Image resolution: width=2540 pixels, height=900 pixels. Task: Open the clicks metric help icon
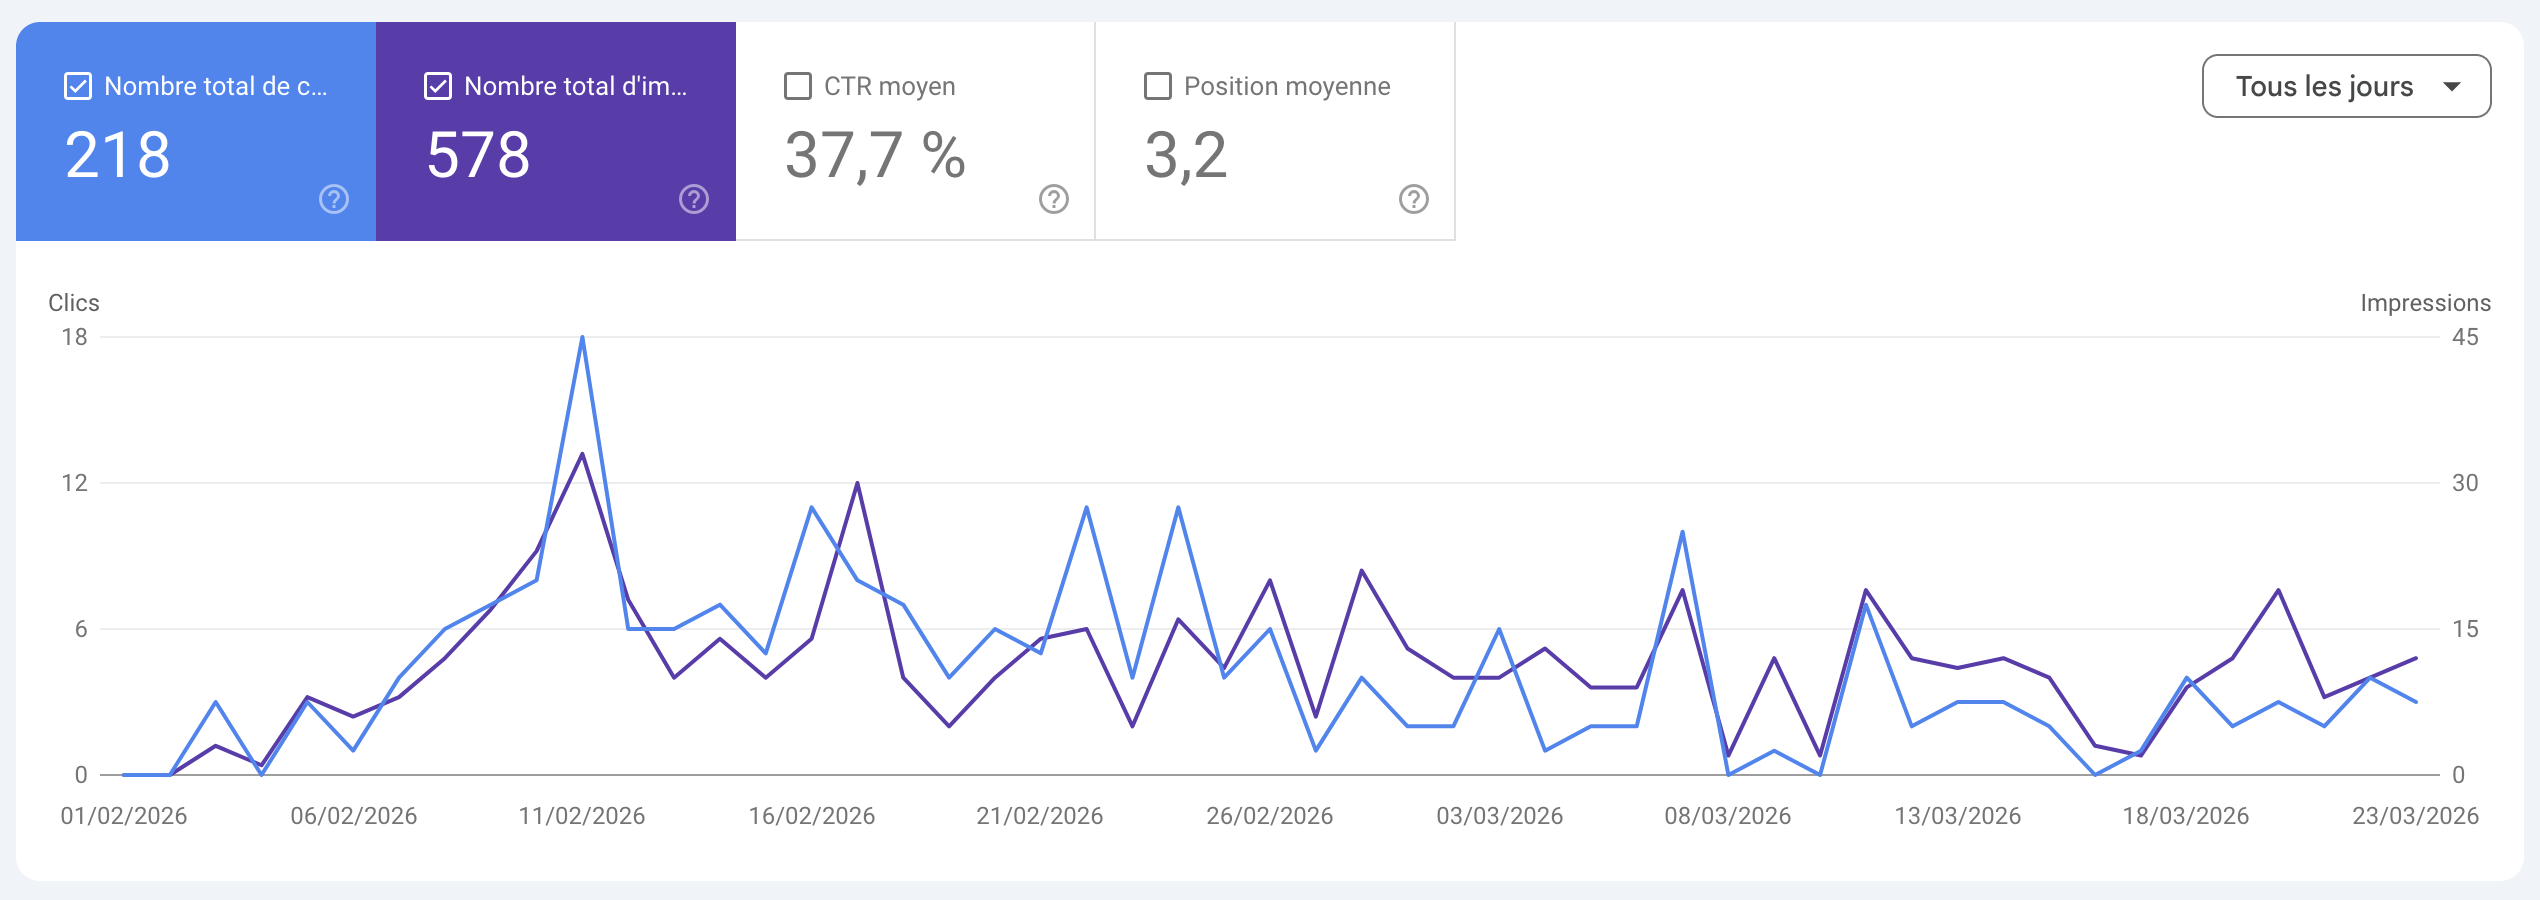click(x=333, y=199)
